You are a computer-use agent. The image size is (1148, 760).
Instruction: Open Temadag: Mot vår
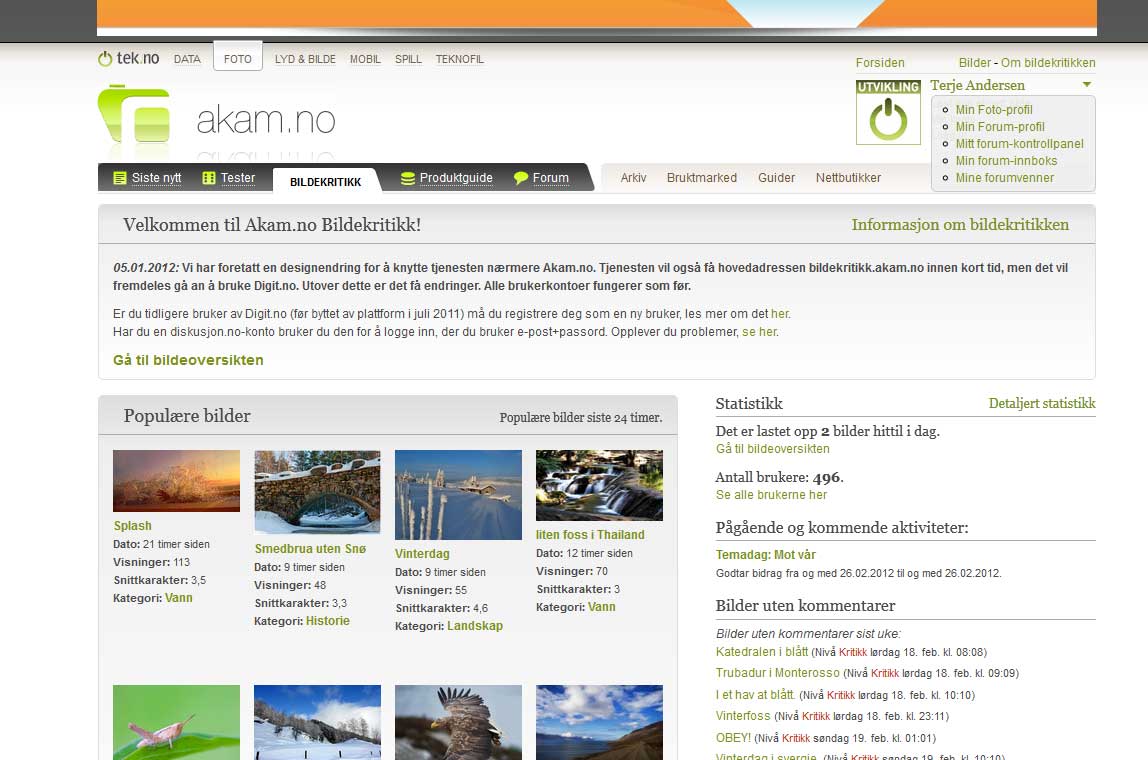pyautogui.click(x=765, y=555)
